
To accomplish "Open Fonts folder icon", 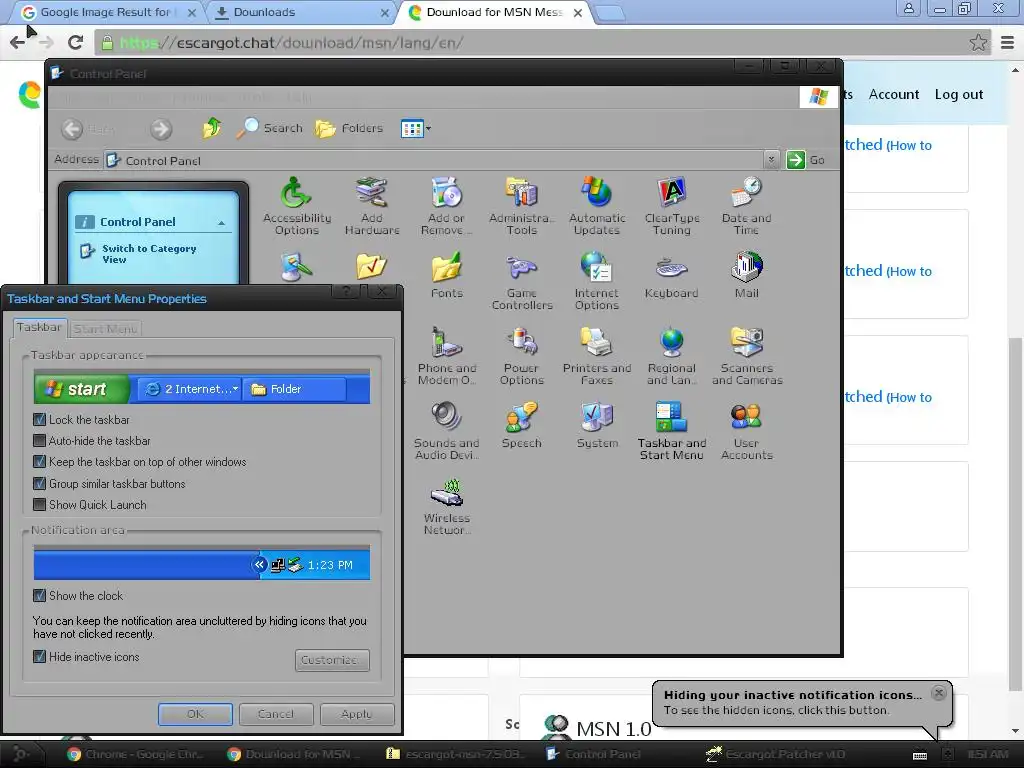I will tap(447, 275).
